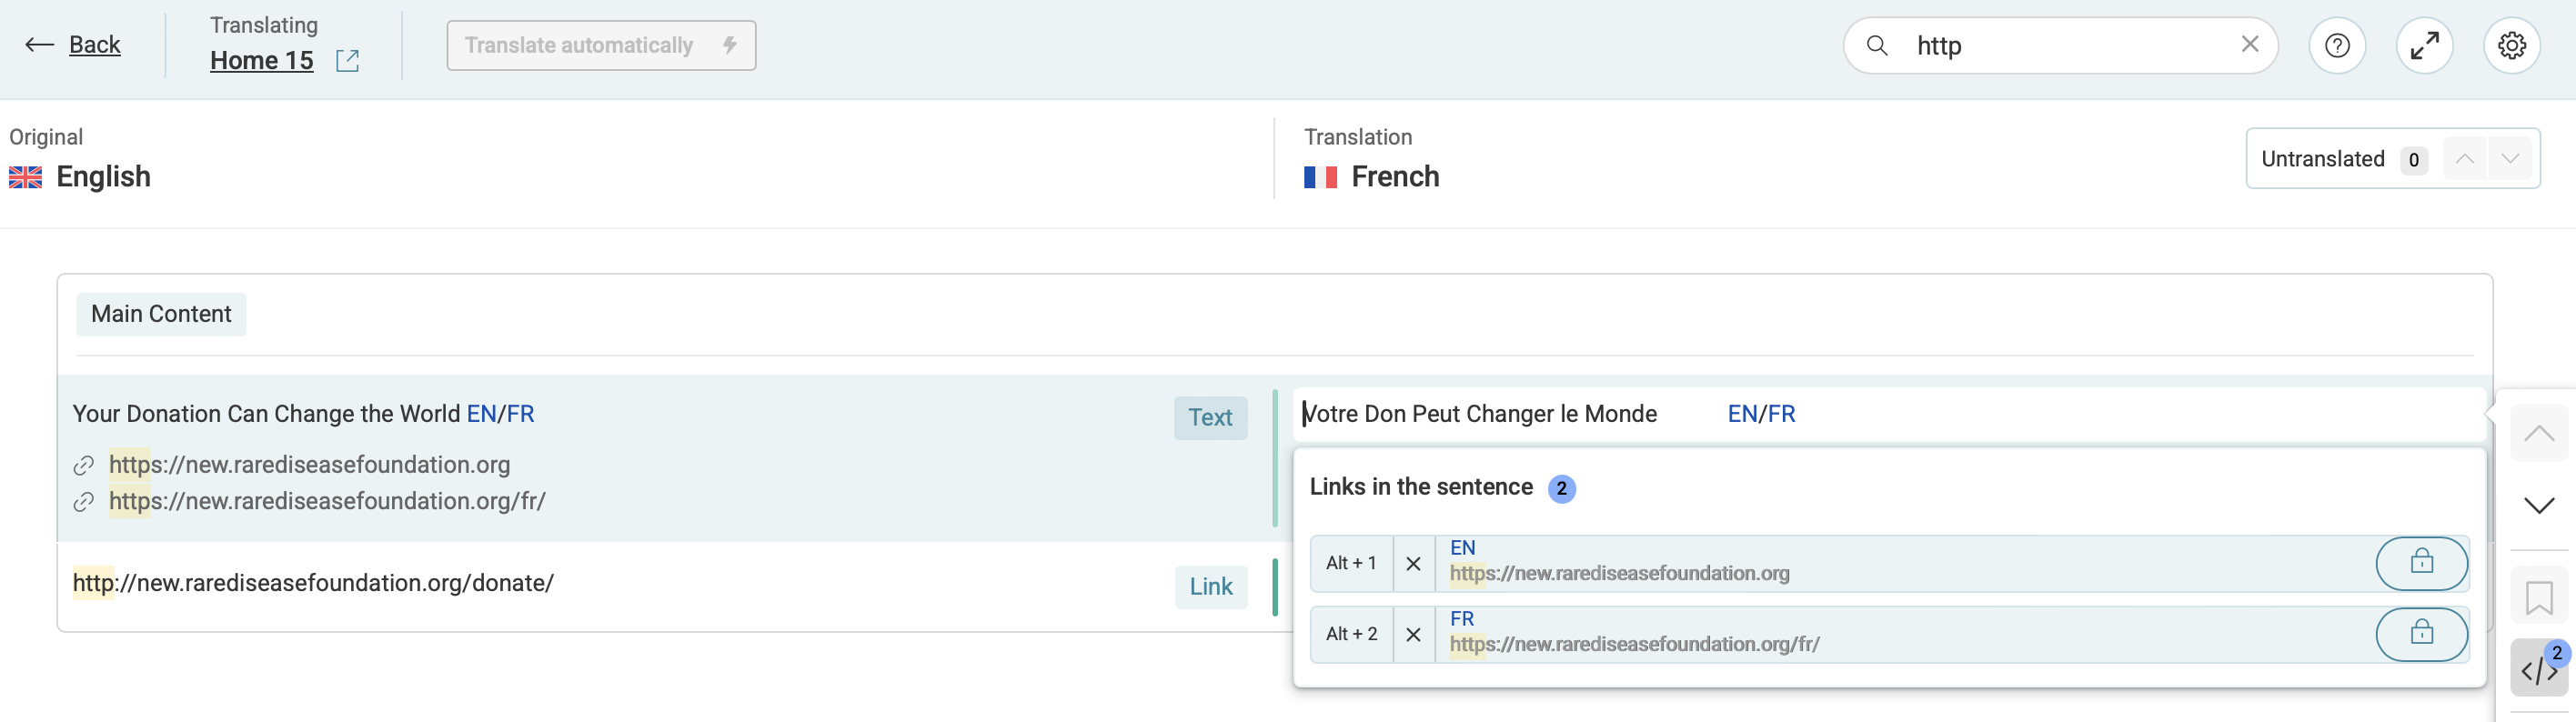The width and height of the screenshot is (2576, 722).
Task: Click the Translate automatically button
Action: pyautogui.click(x=600, y=45)
